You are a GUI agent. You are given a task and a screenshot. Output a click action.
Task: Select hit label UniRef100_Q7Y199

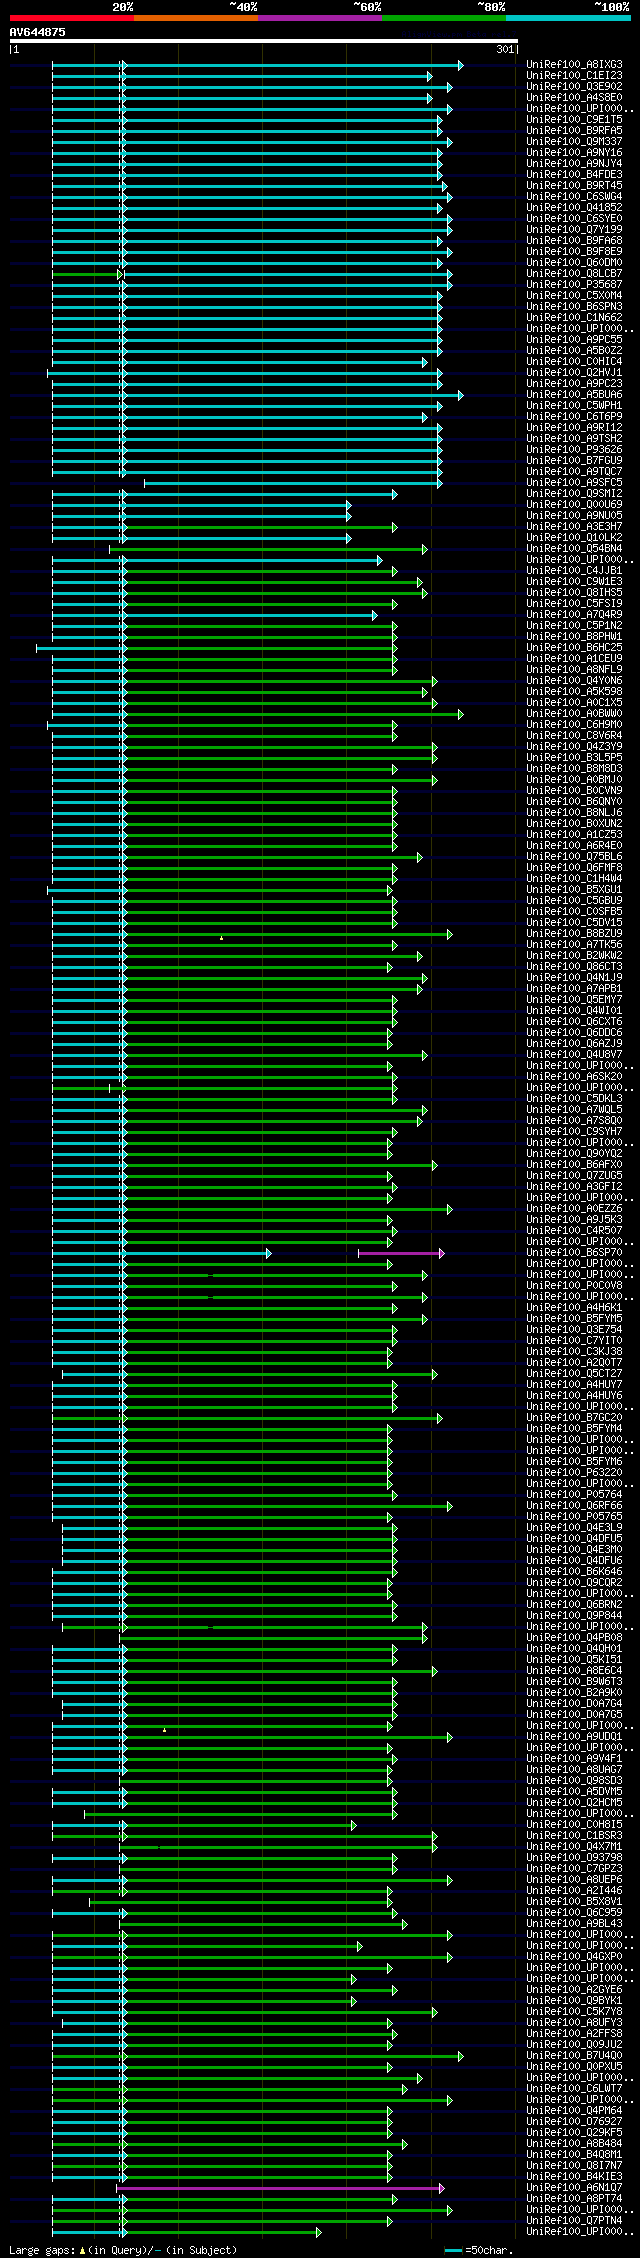(574, 230)
